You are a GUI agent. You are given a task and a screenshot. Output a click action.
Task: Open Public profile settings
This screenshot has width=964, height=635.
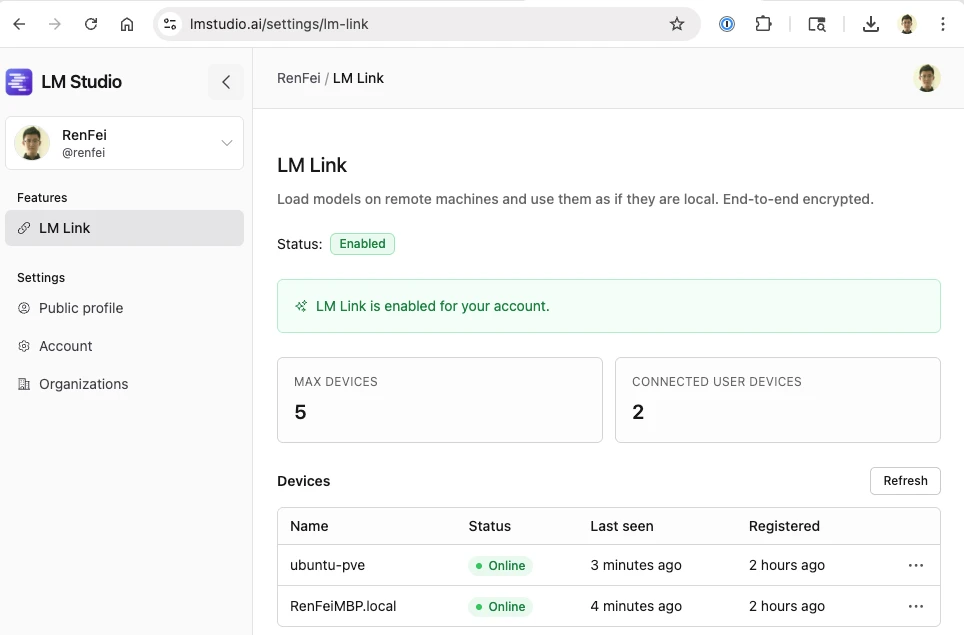(x=81, y=308)
